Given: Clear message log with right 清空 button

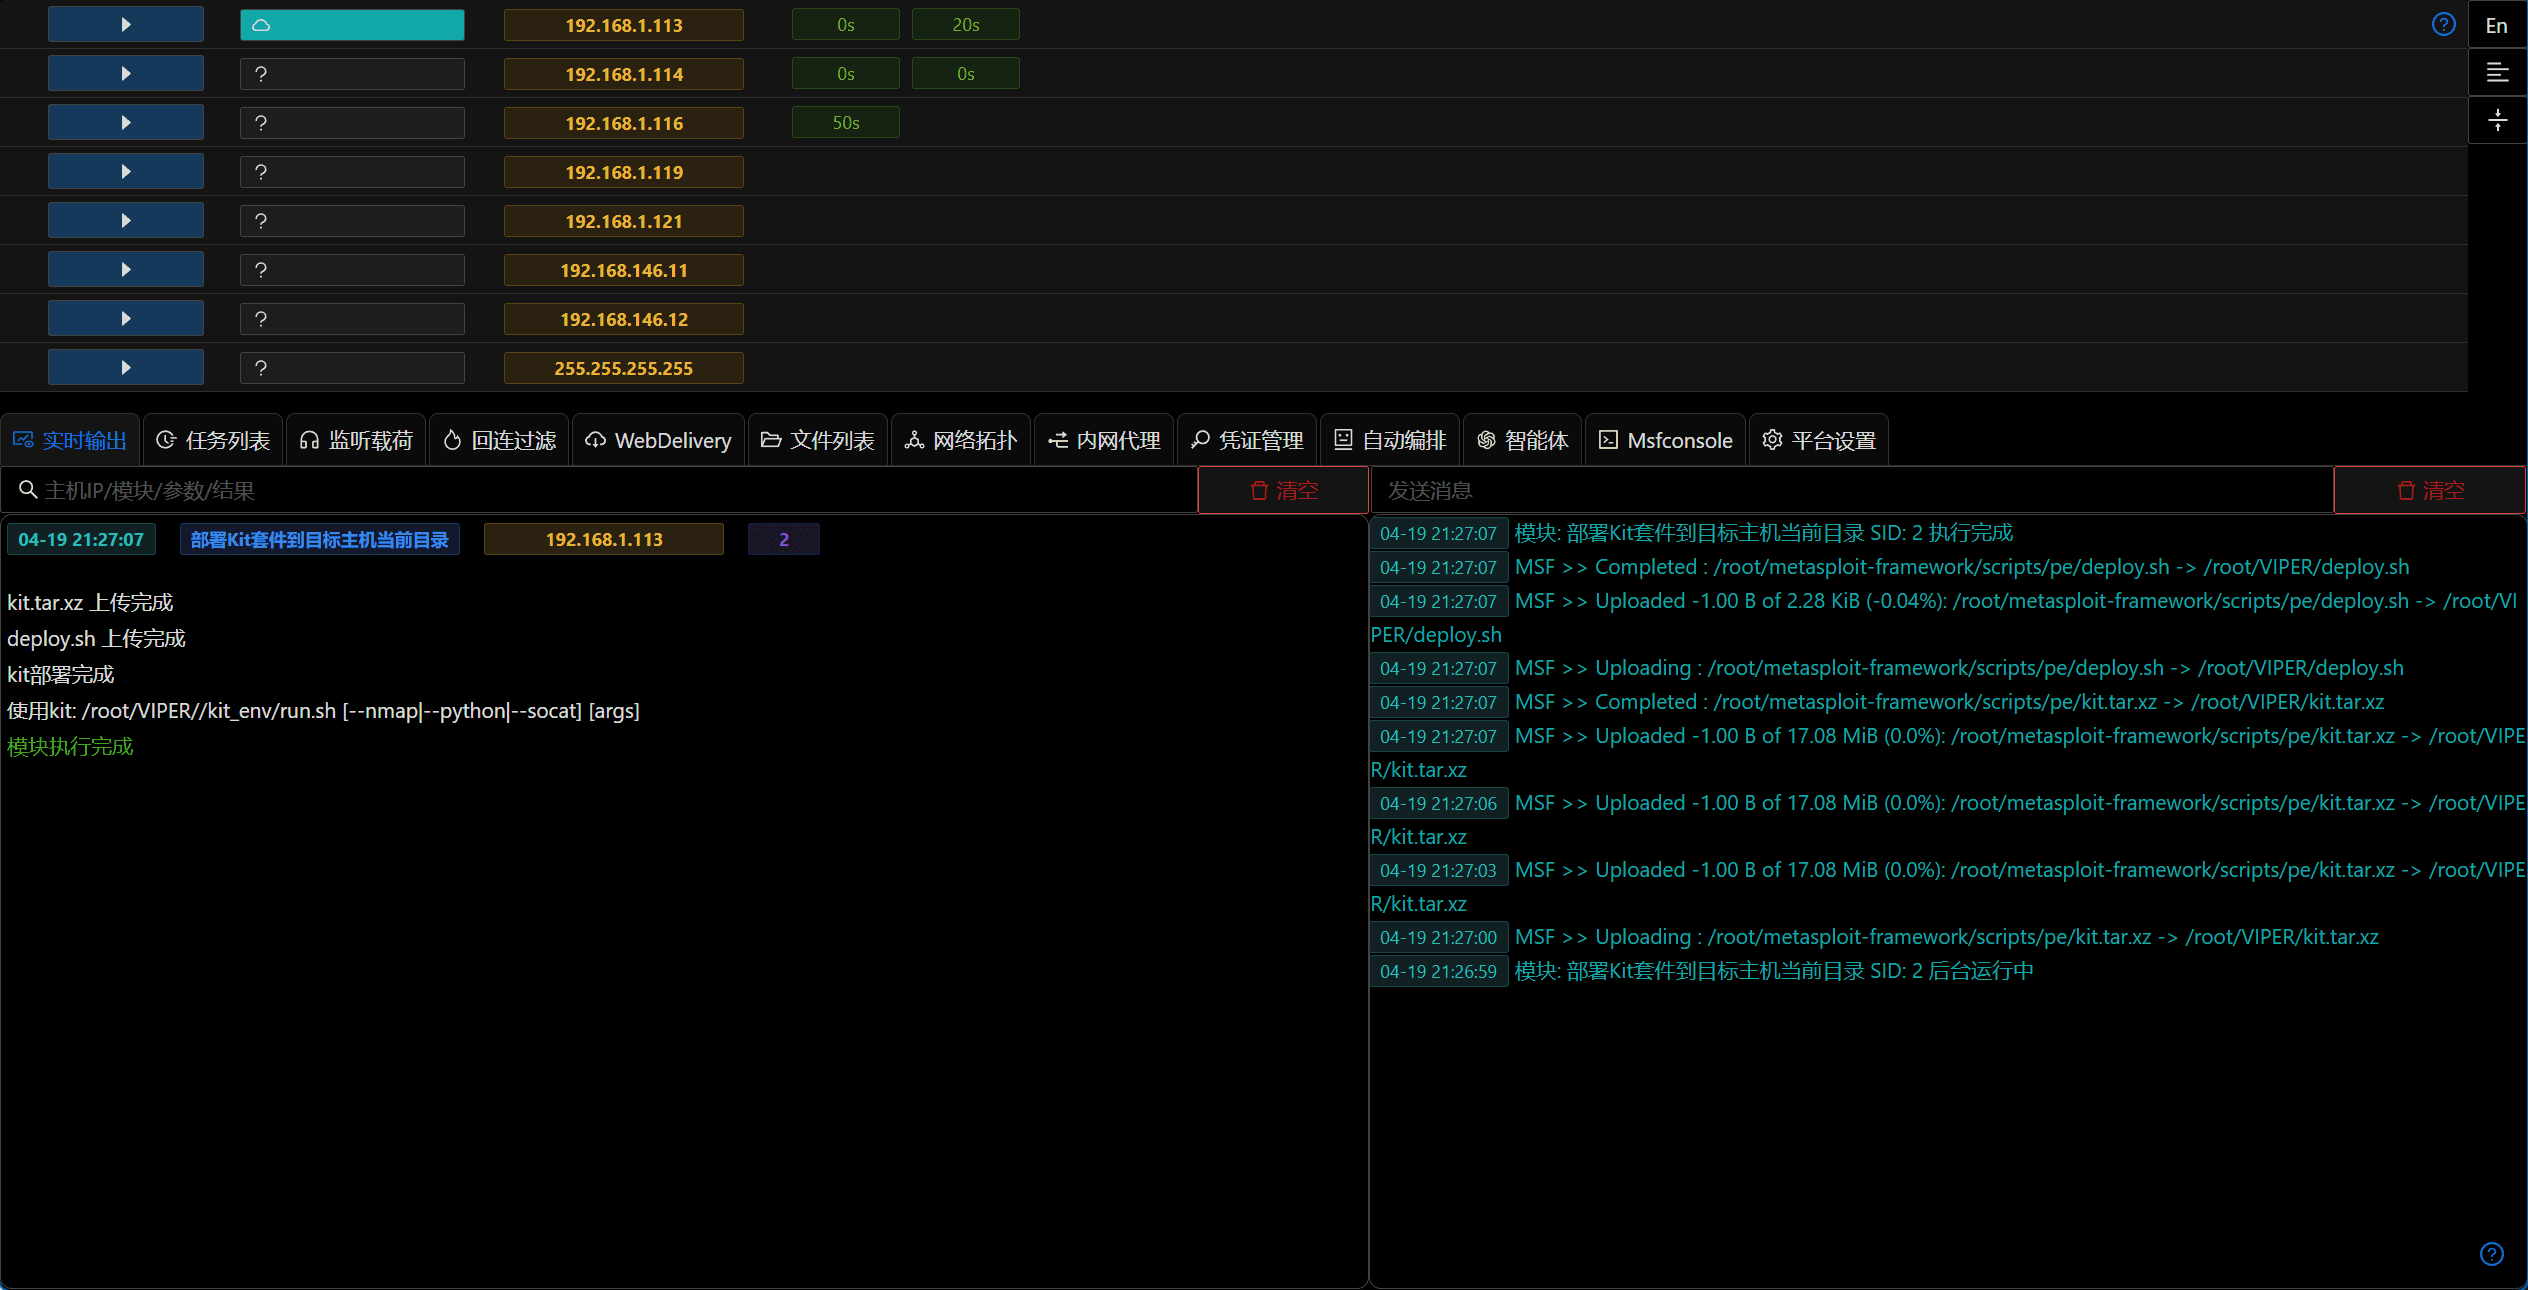Looking at the screenshot, I should coord(2430,490).
